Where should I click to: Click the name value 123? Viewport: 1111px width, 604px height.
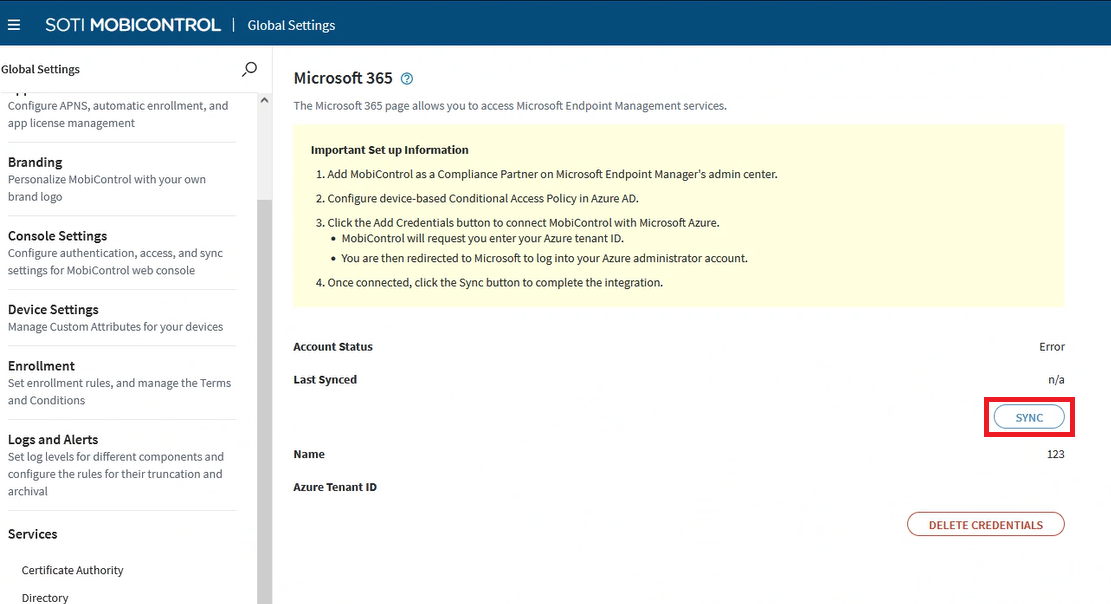(1056, 454)
